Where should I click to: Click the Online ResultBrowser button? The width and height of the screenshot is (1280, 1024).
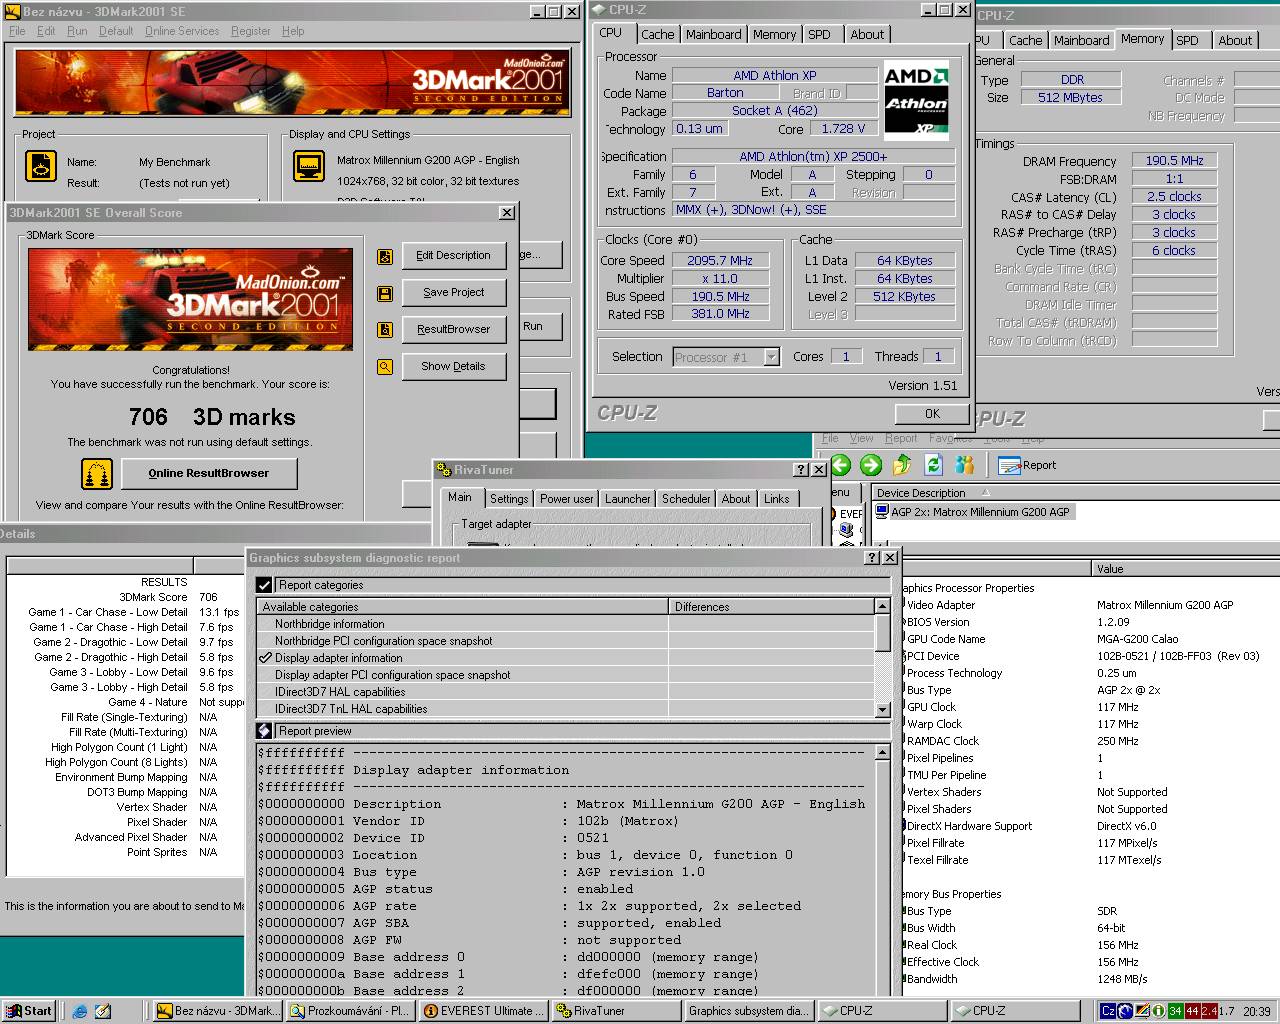tap(209, 473)
